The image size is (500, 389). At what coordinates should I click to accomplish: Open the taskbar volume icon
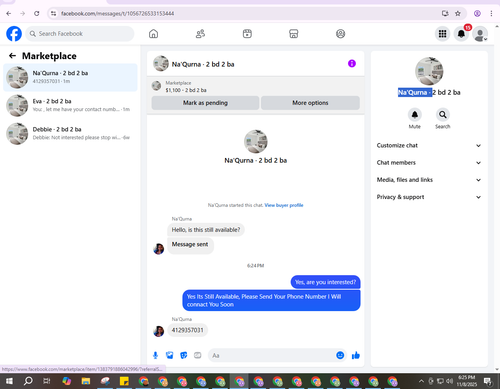coord(449,381)
